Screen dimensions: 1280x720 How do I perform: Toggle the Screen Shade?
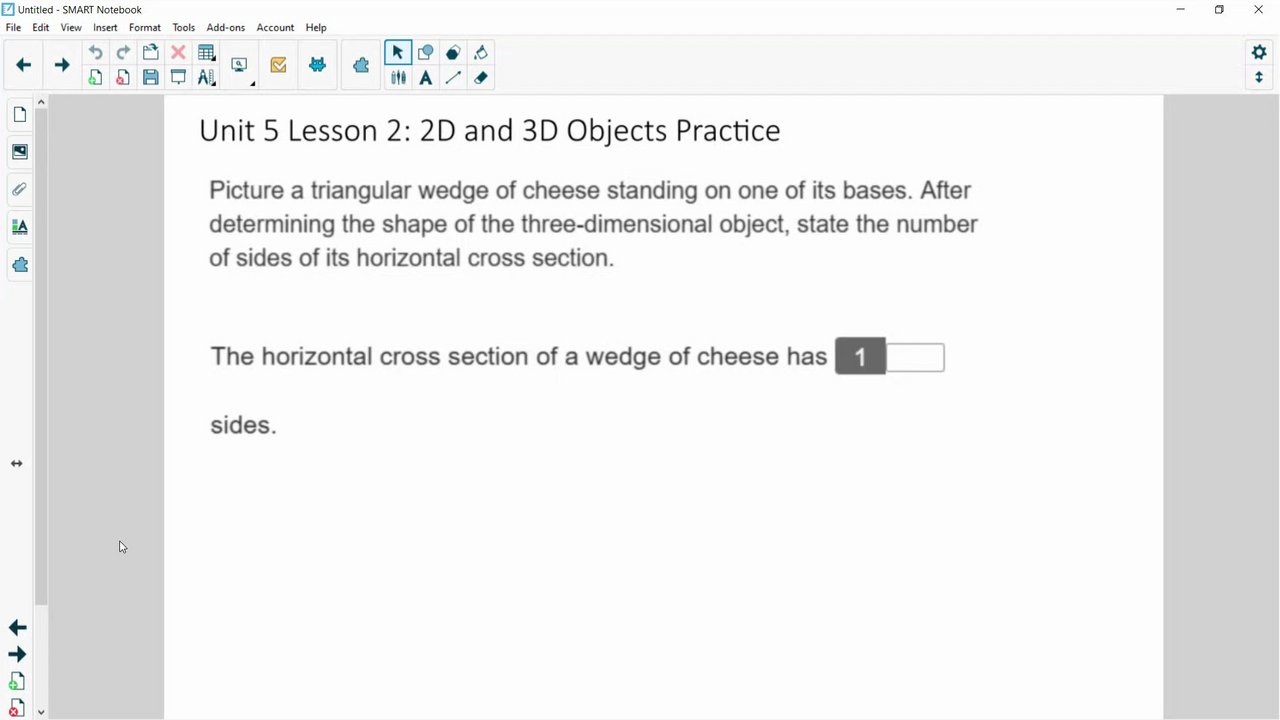click(x=178, y=78)
